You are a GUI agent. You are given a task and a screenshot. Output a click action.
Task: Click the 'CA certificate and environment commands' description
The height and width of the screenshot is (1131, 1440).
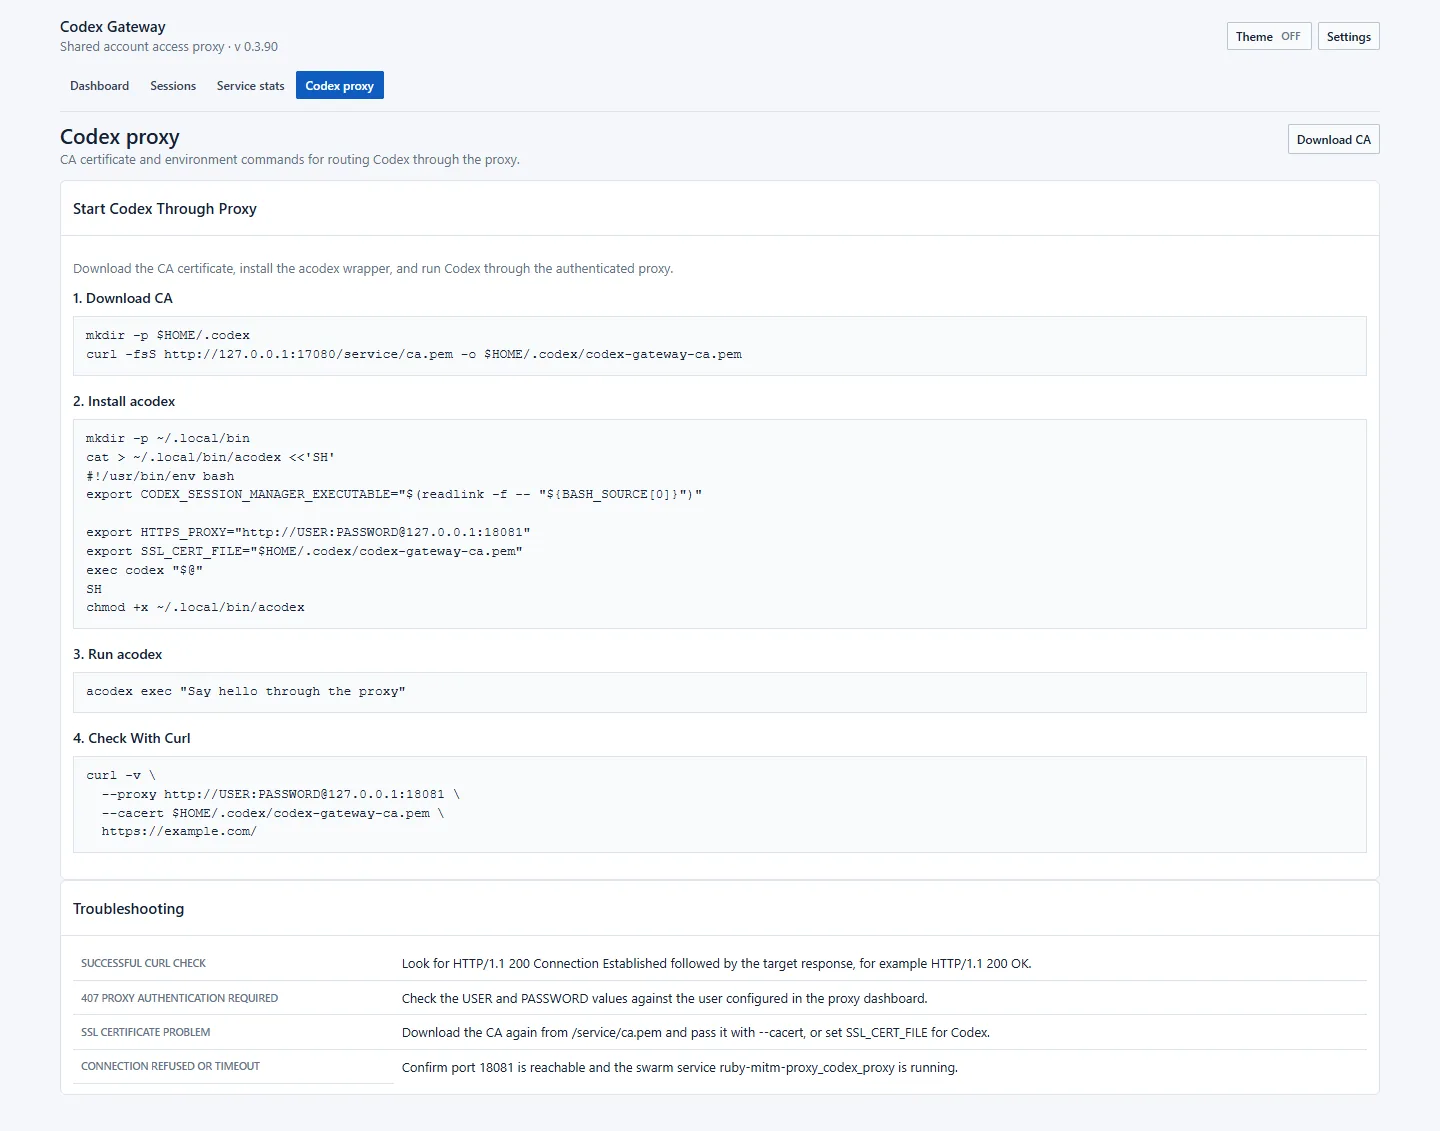point(290,160)
